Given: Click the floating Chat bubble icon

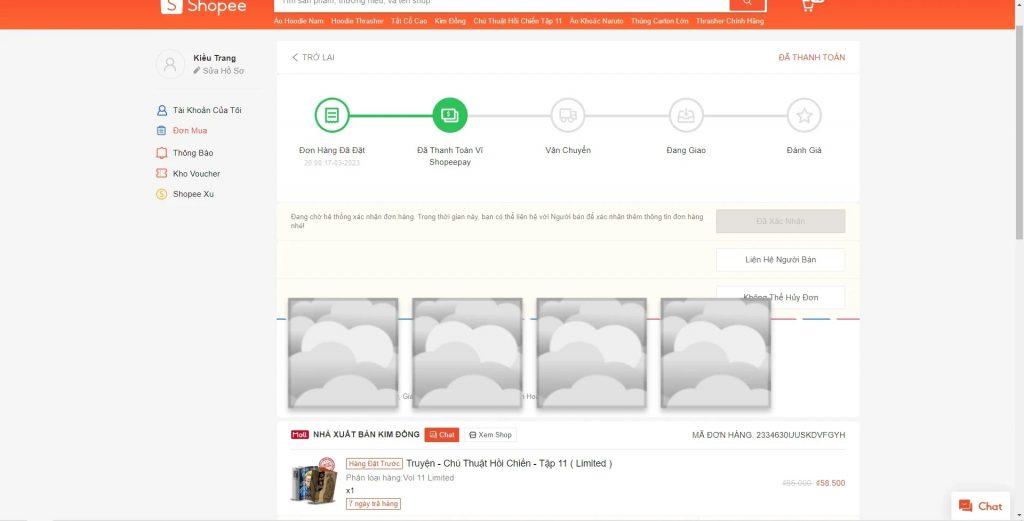Looking at the screenshot, I should (965, 506).
